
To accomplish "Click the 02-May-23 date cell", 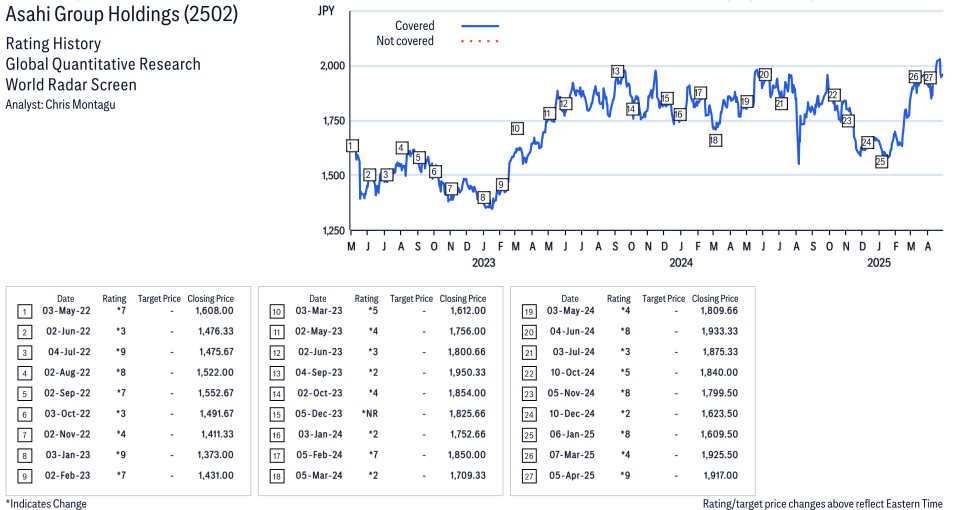I will tap(319, 332).
